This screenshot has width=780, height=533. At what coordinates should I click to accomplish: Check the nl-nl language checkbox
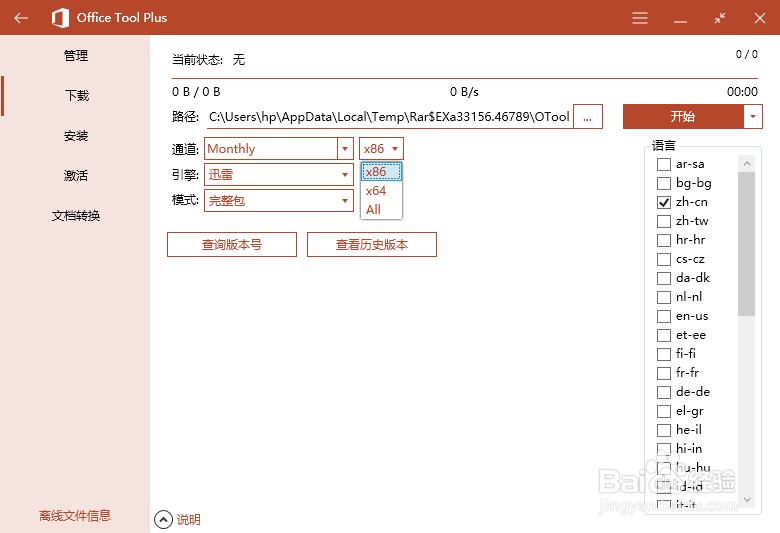664,297
